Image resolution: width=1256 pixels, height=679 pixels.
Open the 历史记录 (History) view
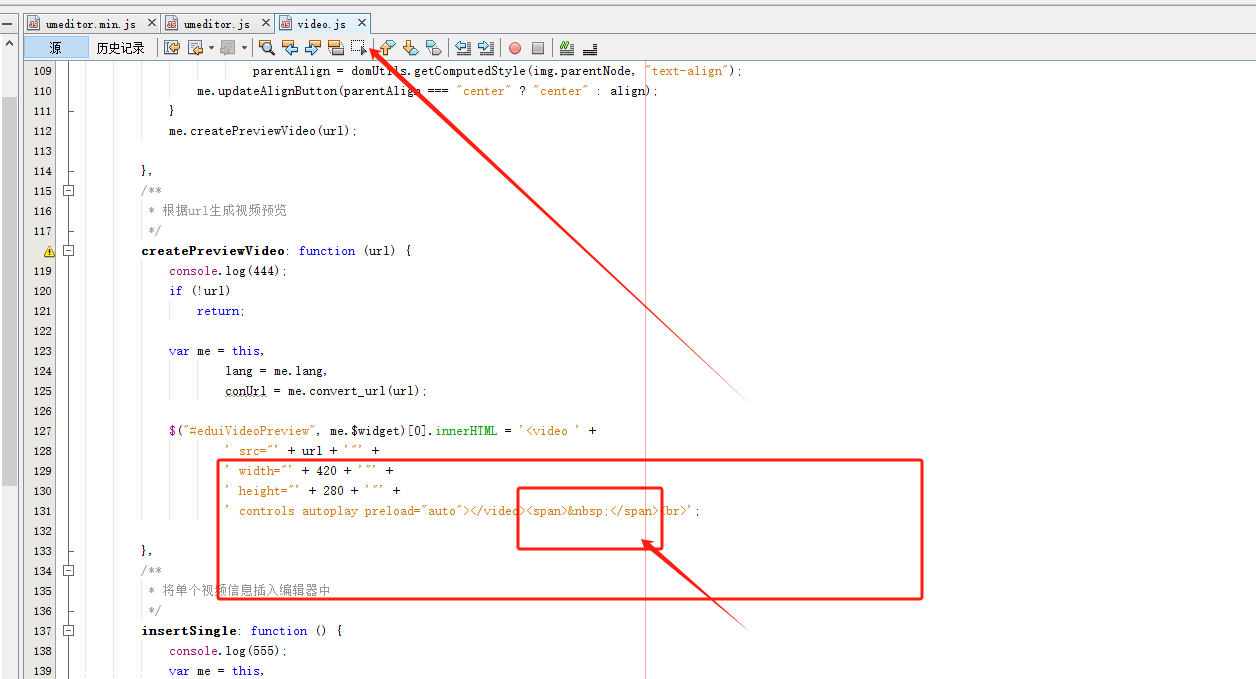click(x=120, y=48)
